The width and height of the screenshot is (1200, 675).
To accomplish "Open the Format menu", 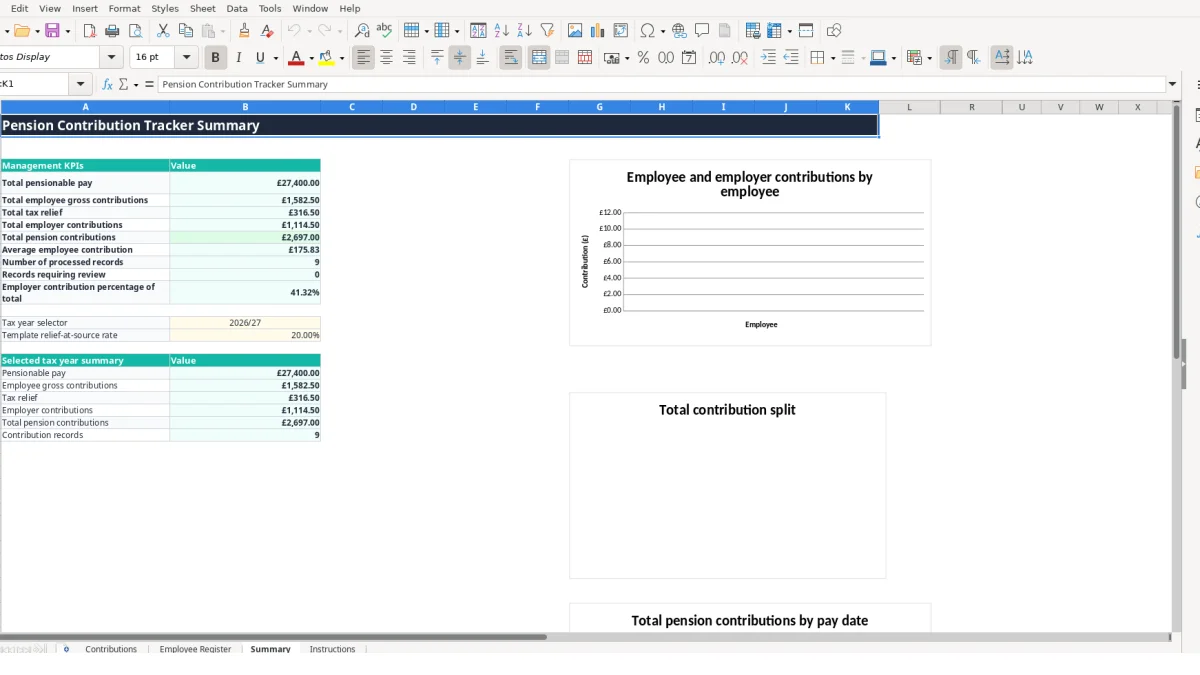I will [124, 8].
